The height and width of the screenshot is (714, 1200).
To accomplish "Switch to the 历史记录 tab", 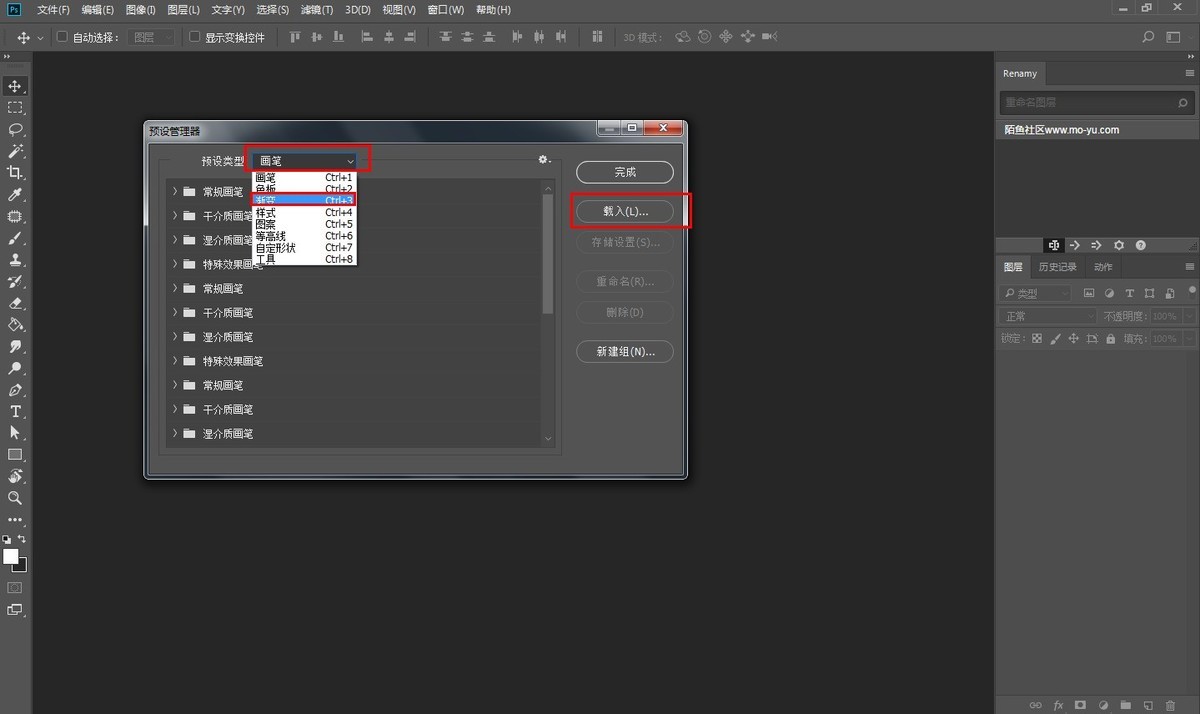I will pos(1057,267).
